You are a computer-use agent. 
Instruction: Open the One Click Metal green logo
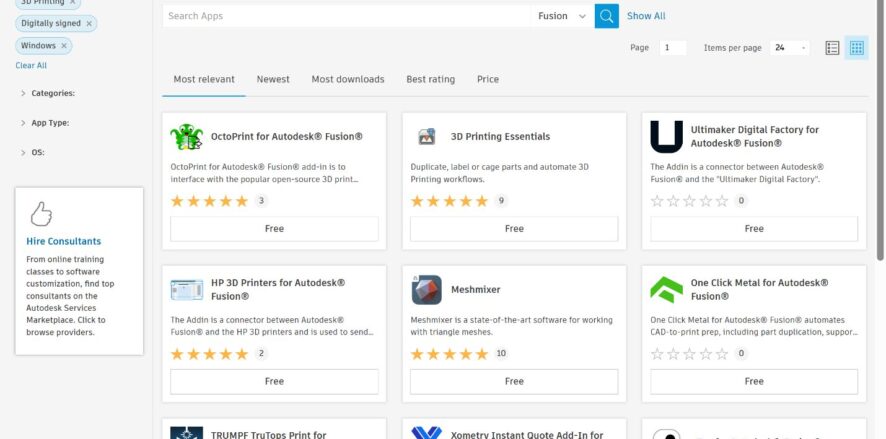[666, 290]
